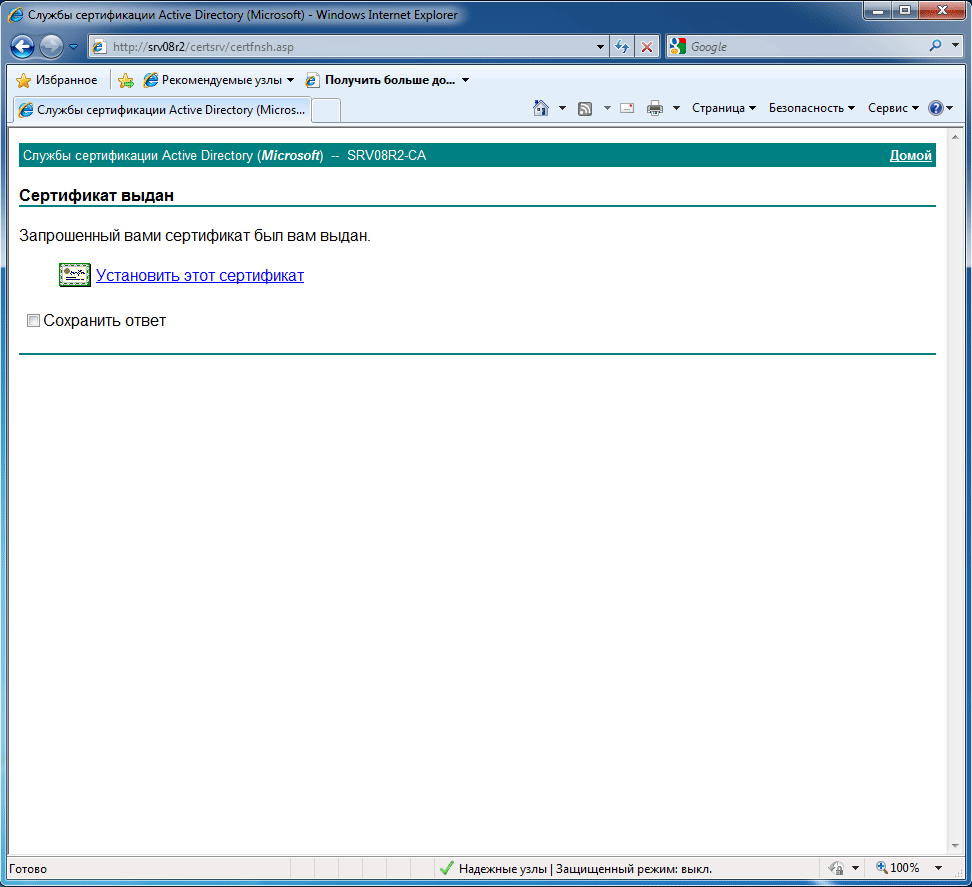This screenshot has height=887, width=972.
Task: Click the Forward navigation arrow
Action: 51,46
